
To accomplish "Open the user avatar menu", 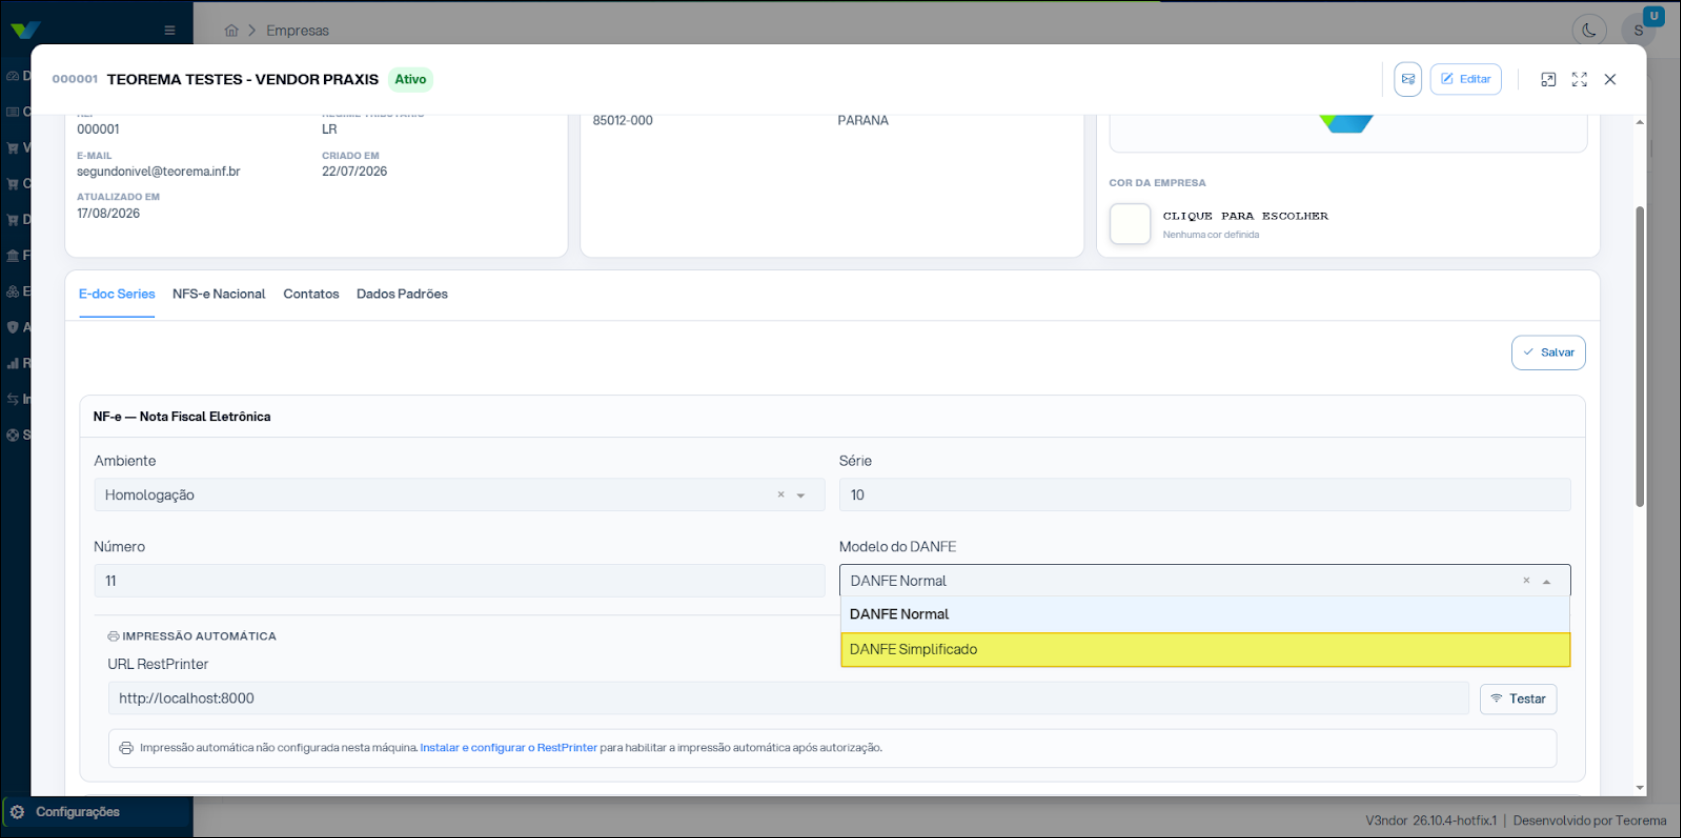I will (1639, 30).
